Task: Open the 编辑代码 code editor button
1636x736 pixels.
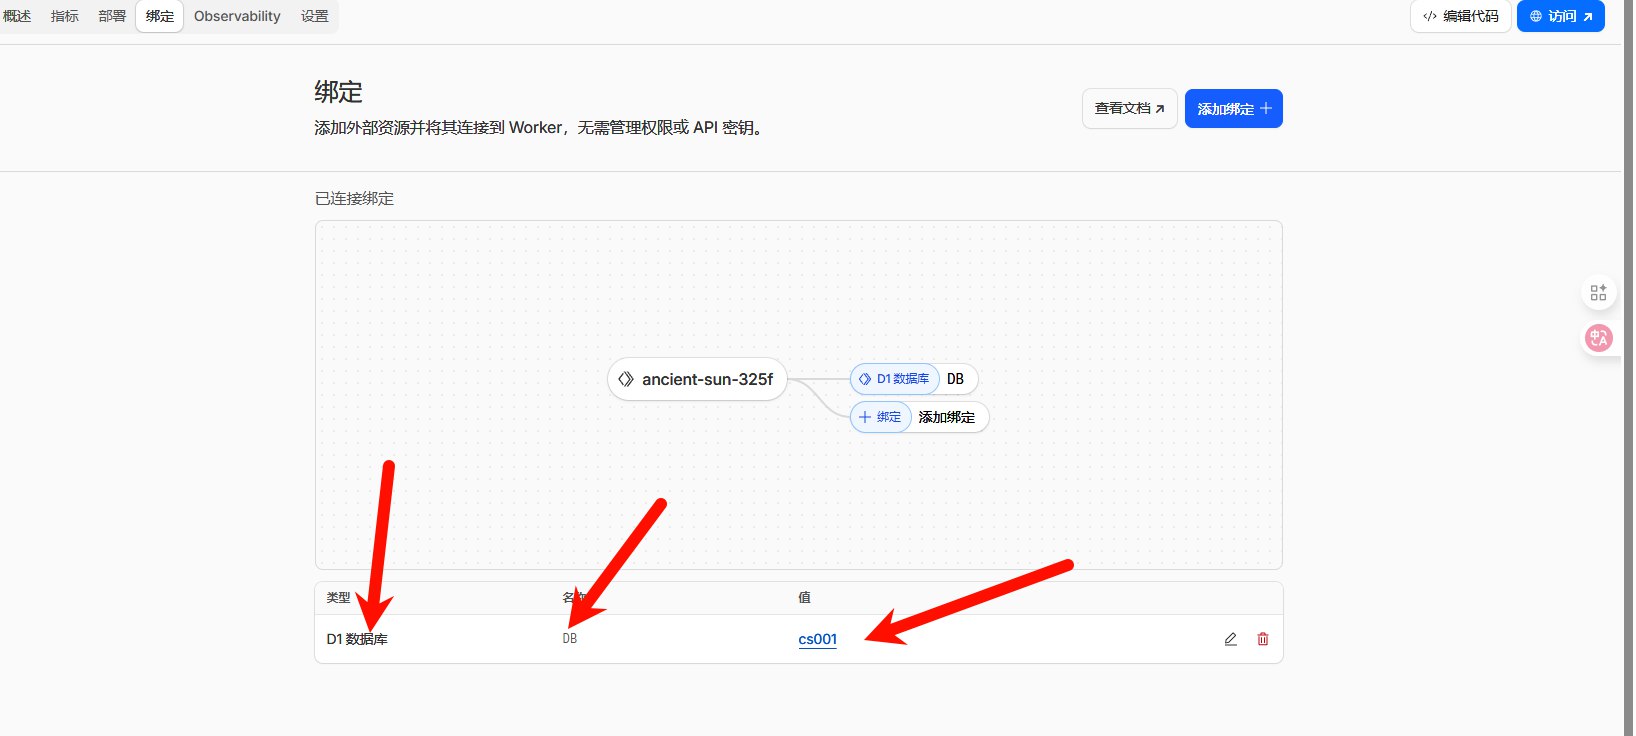Action: click(x=1460, y=16)
